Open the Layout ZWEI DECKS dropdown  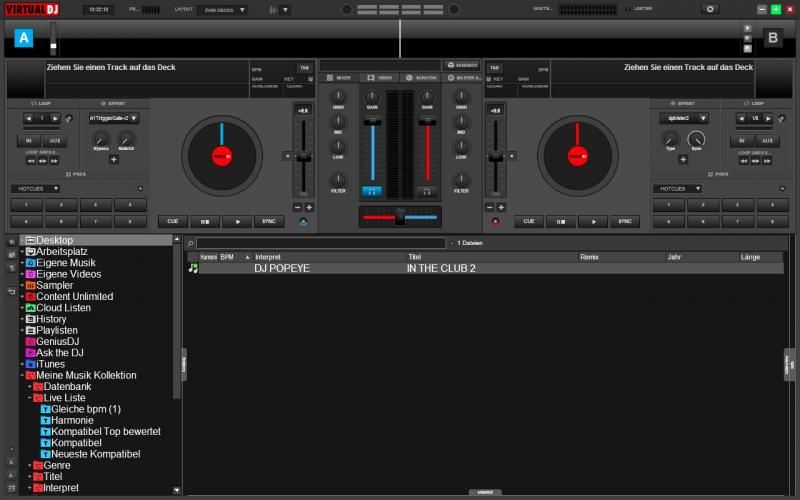223,10
